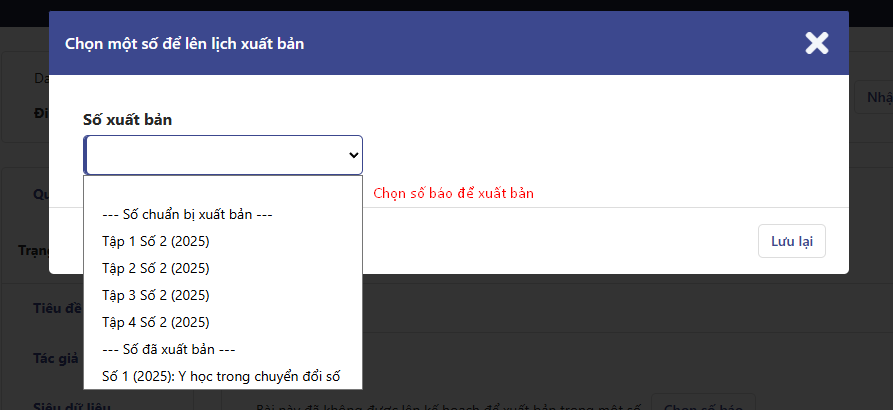Close the publication scheduling dialog with X
This screenshot has height=410, width=893.
(x=817, y=43)
